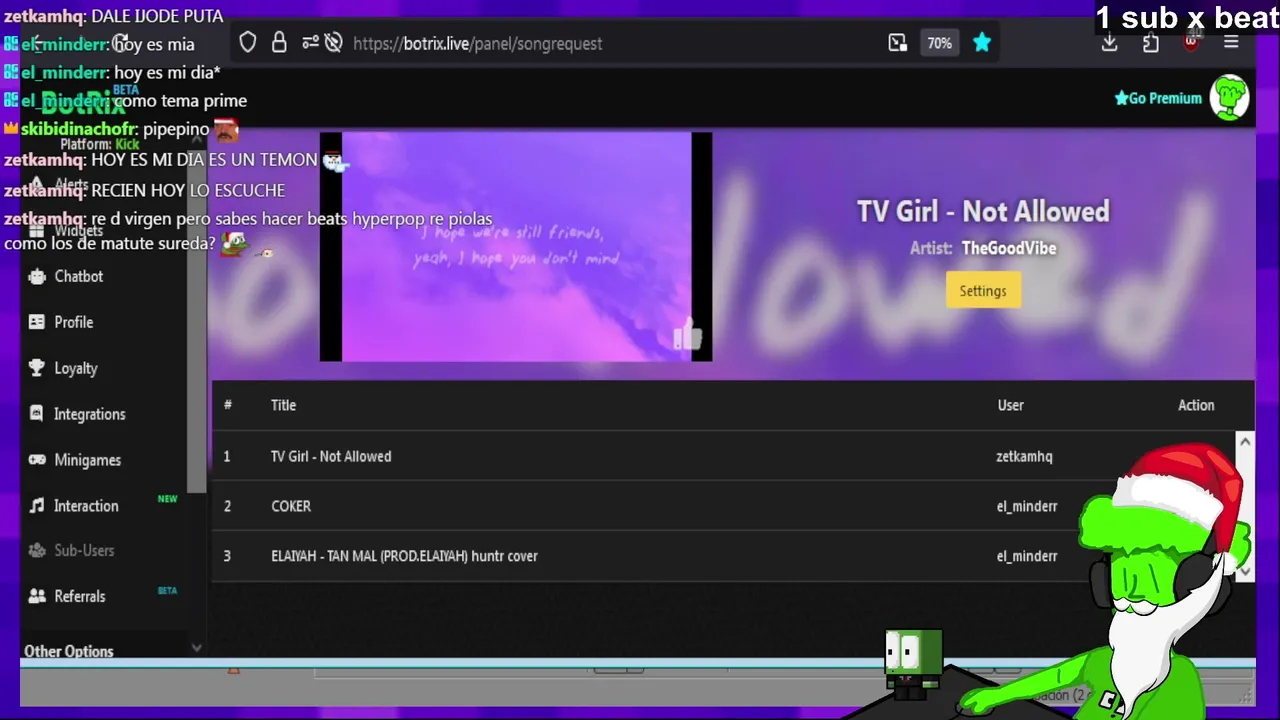Click the thumbs-up icon on video player
The image size is (1280, 720).
688,337
